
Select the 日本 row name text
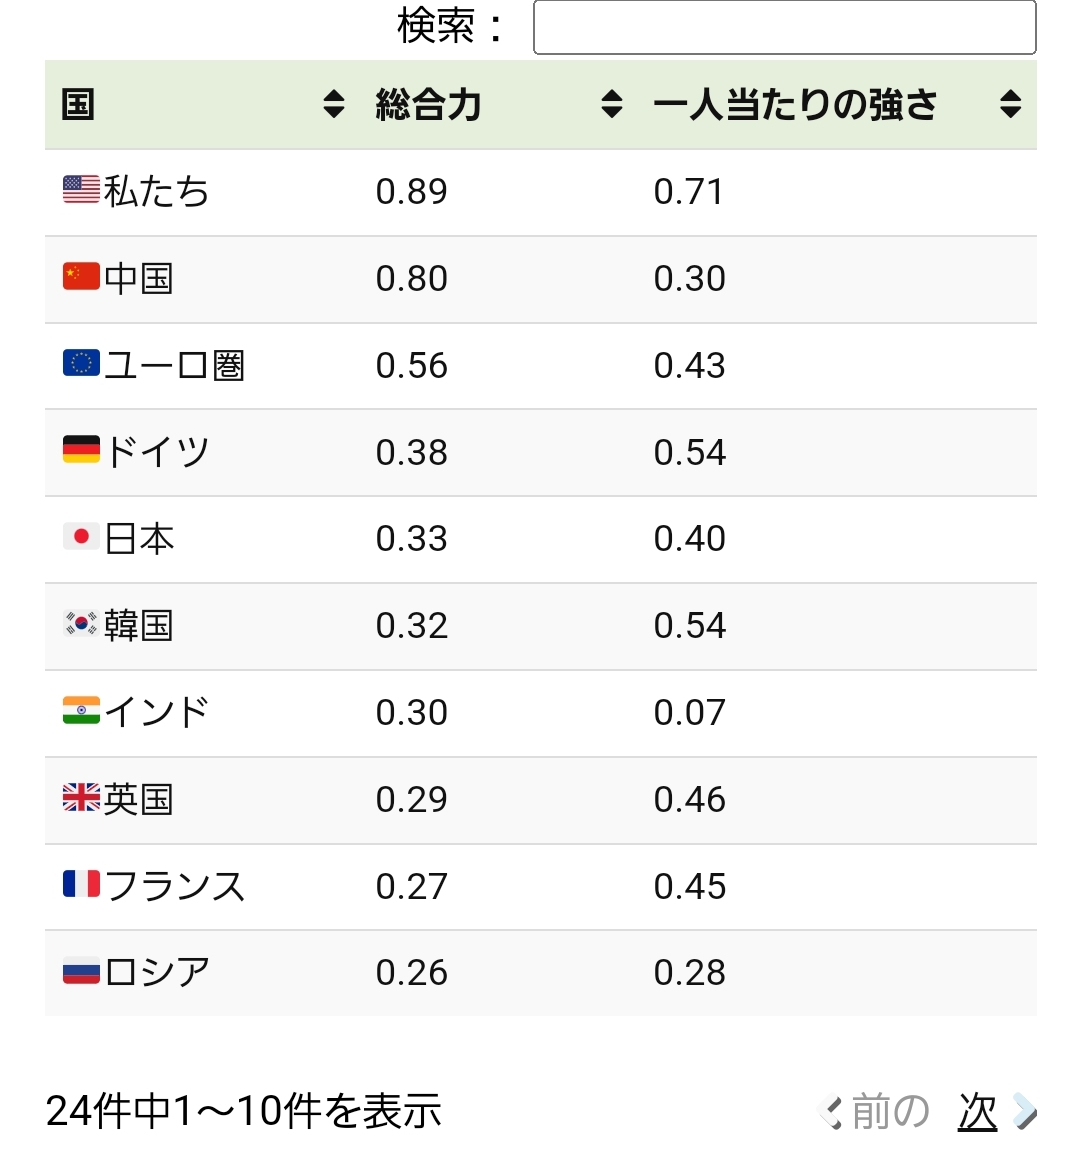(x=140, y=539)
